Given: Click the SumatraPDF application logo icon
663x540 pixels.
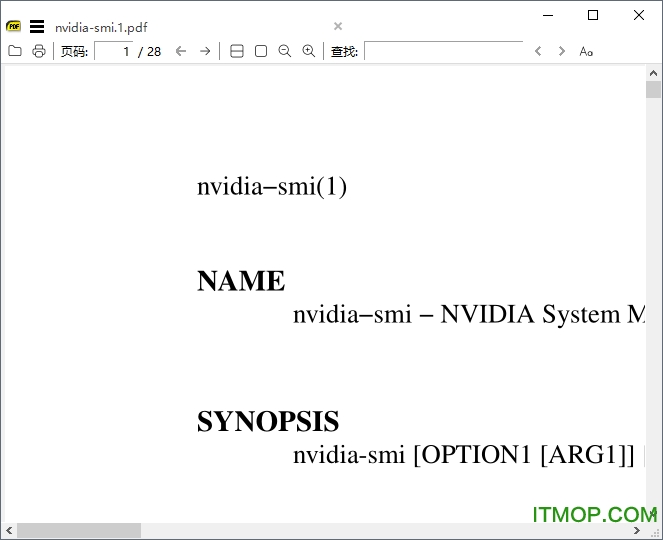Looking at the screenshot, I should (14, 26).
